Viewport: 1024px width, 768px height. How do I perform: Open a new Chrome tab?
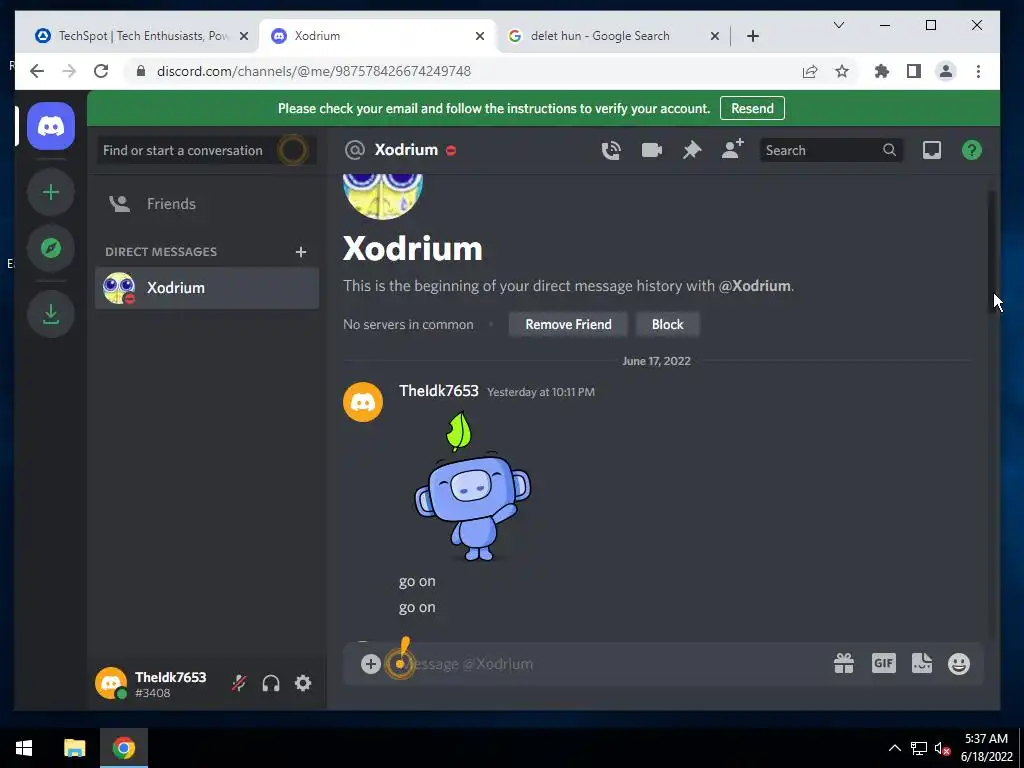pyautogui.click(x=753, y=36)
